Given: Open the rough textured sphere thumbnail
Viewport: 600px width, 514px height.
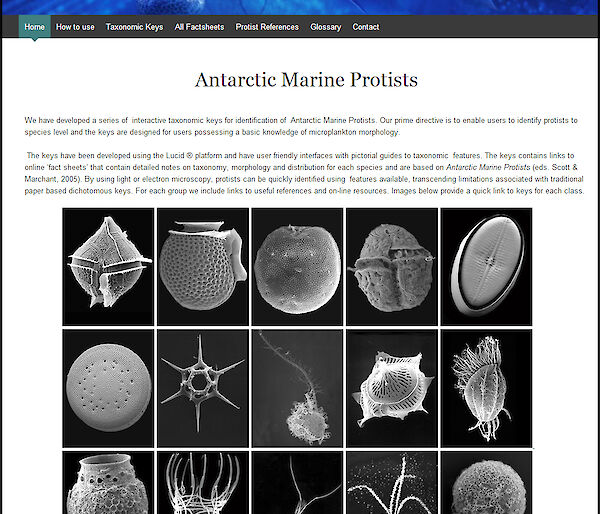Looking at the screenshot, I should click(x=486, y=483).
